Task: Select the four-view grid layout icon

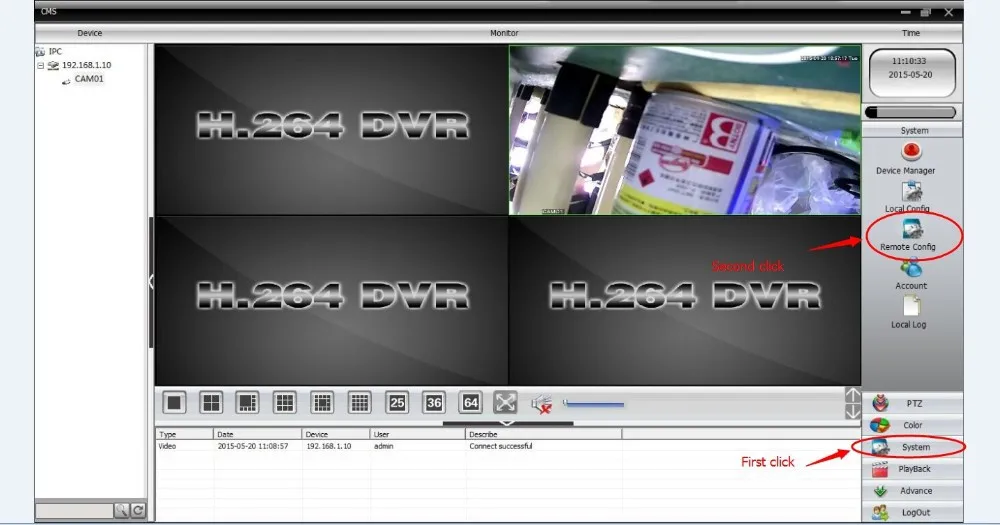Action: click(x=211, y=403)
